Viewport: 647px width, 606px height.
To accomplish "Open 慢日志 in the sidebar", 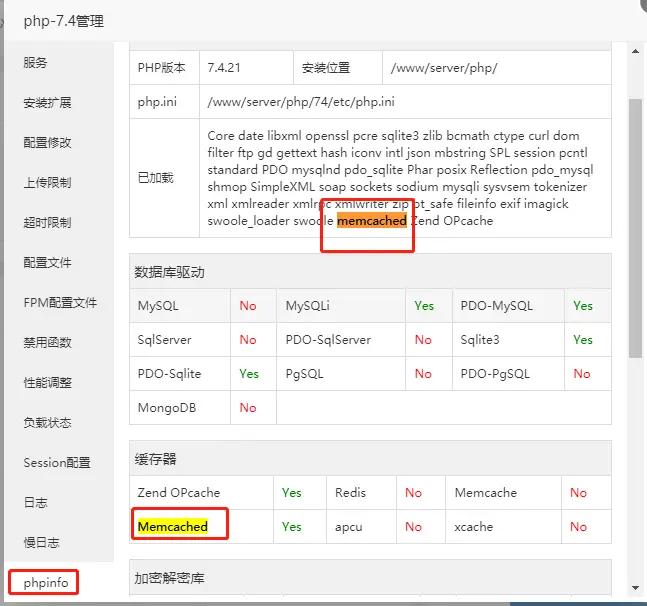I will [41, 542].
